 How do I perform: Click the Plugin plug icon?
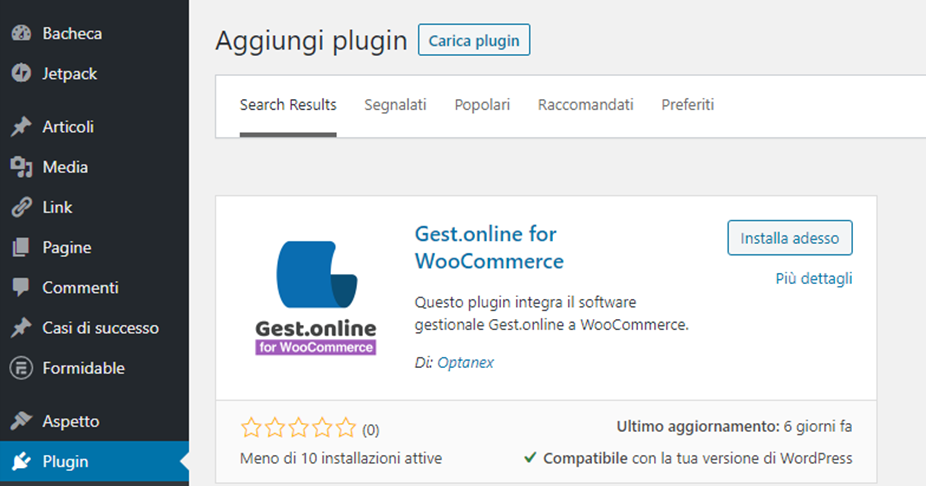(x=21, y=461)
